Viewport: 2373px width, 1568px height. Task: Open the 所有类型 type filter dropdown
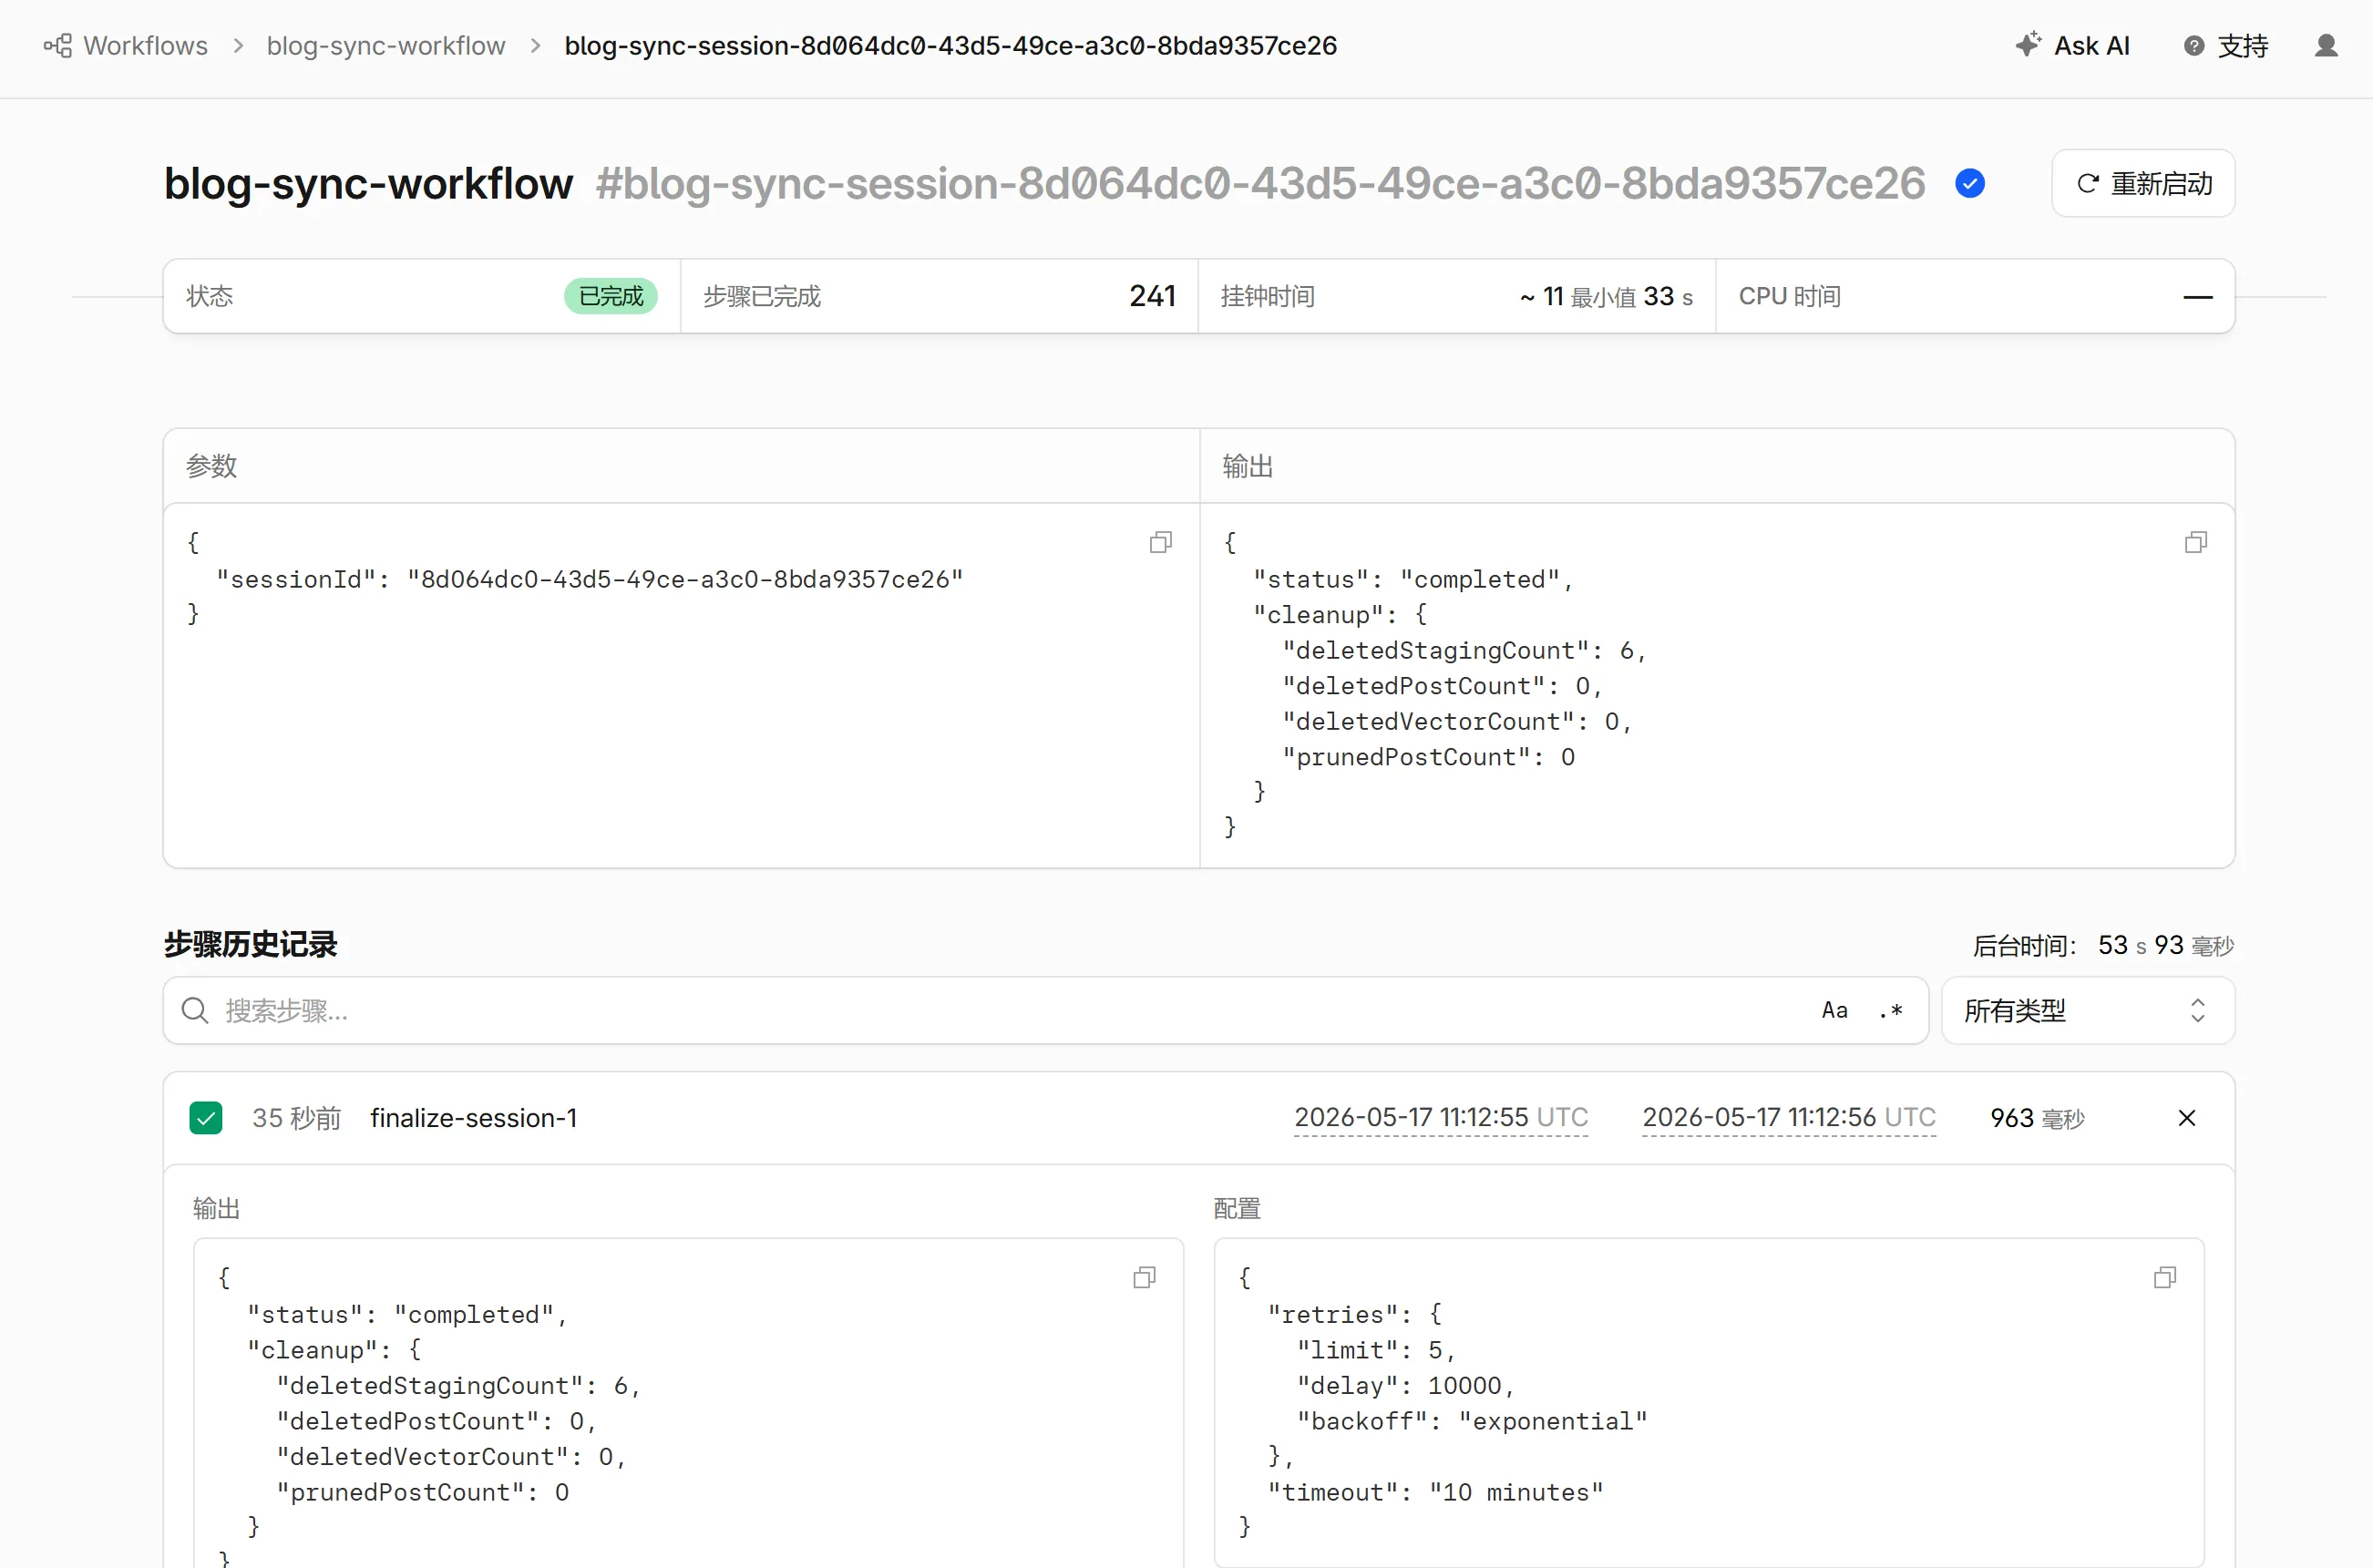tap(2088, 1010)
